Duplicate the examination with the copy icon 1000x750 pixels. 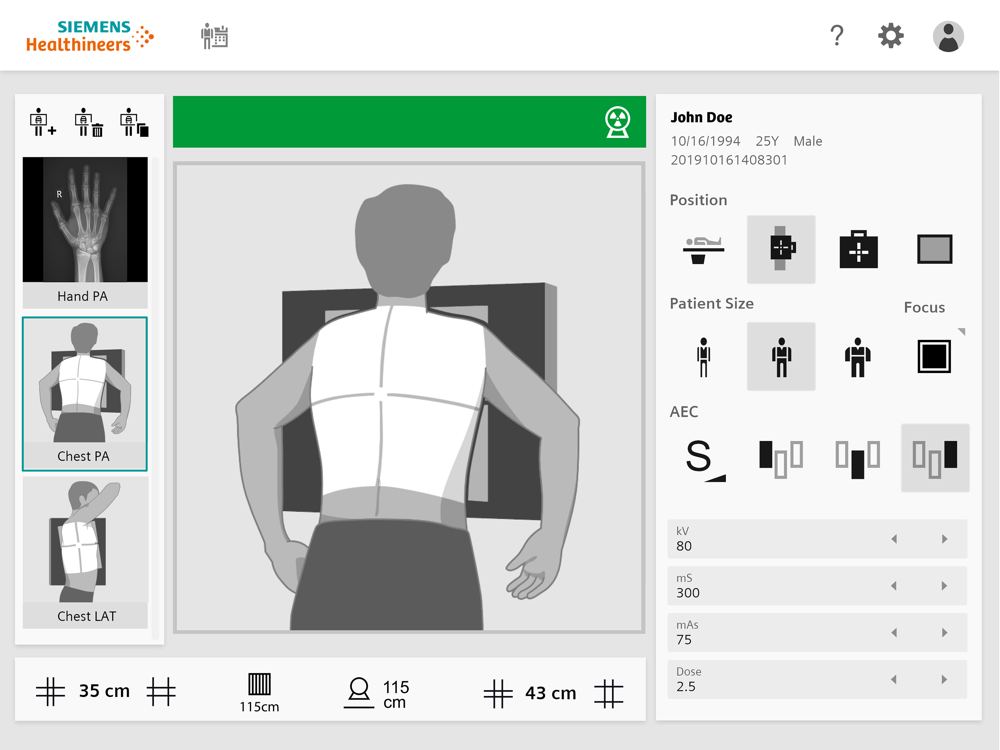click(x=135, y=122)
